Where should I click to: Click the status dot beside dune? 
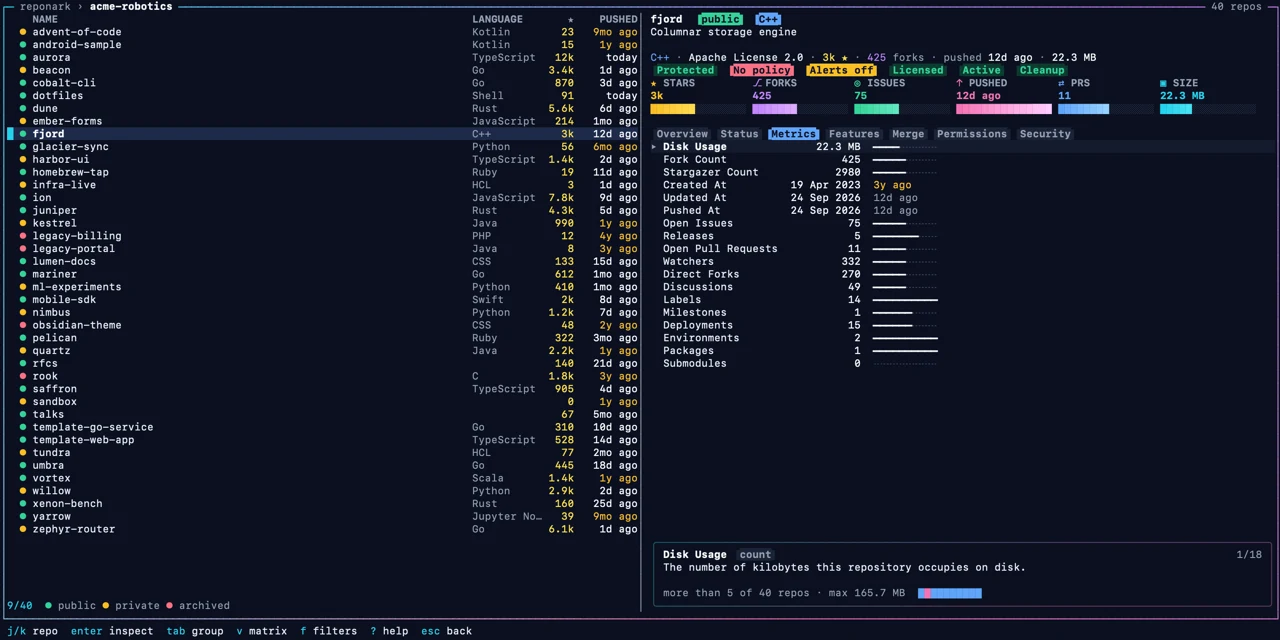[x=23, y=109]
